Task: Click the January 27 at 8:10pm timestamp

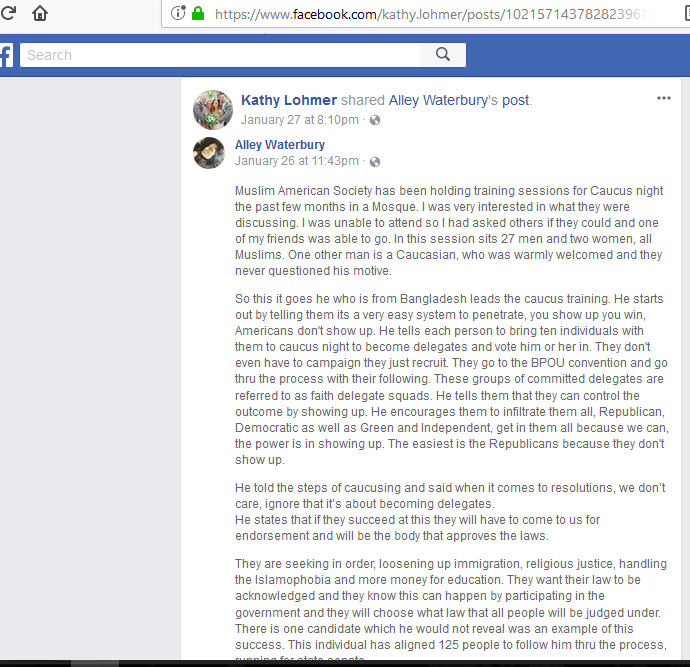Action: (x=300, y=120)
